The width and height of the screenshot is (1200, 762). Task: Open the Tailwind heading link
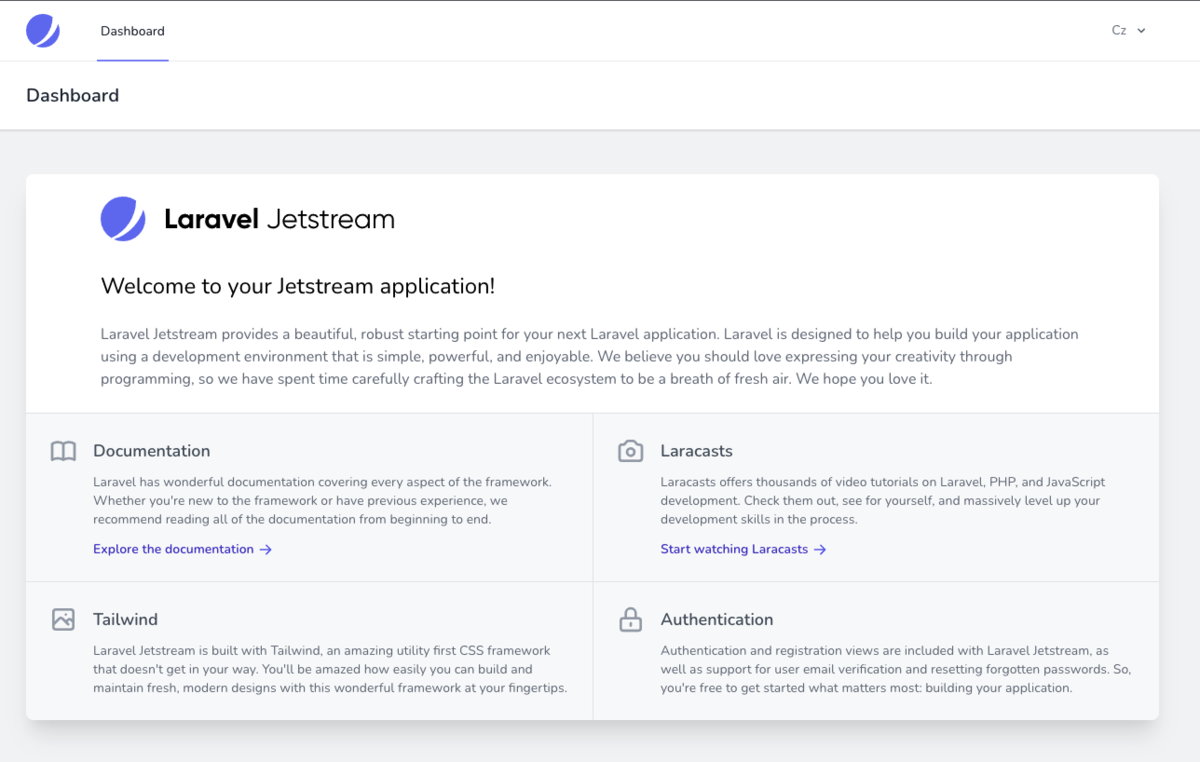click(125, 619)
